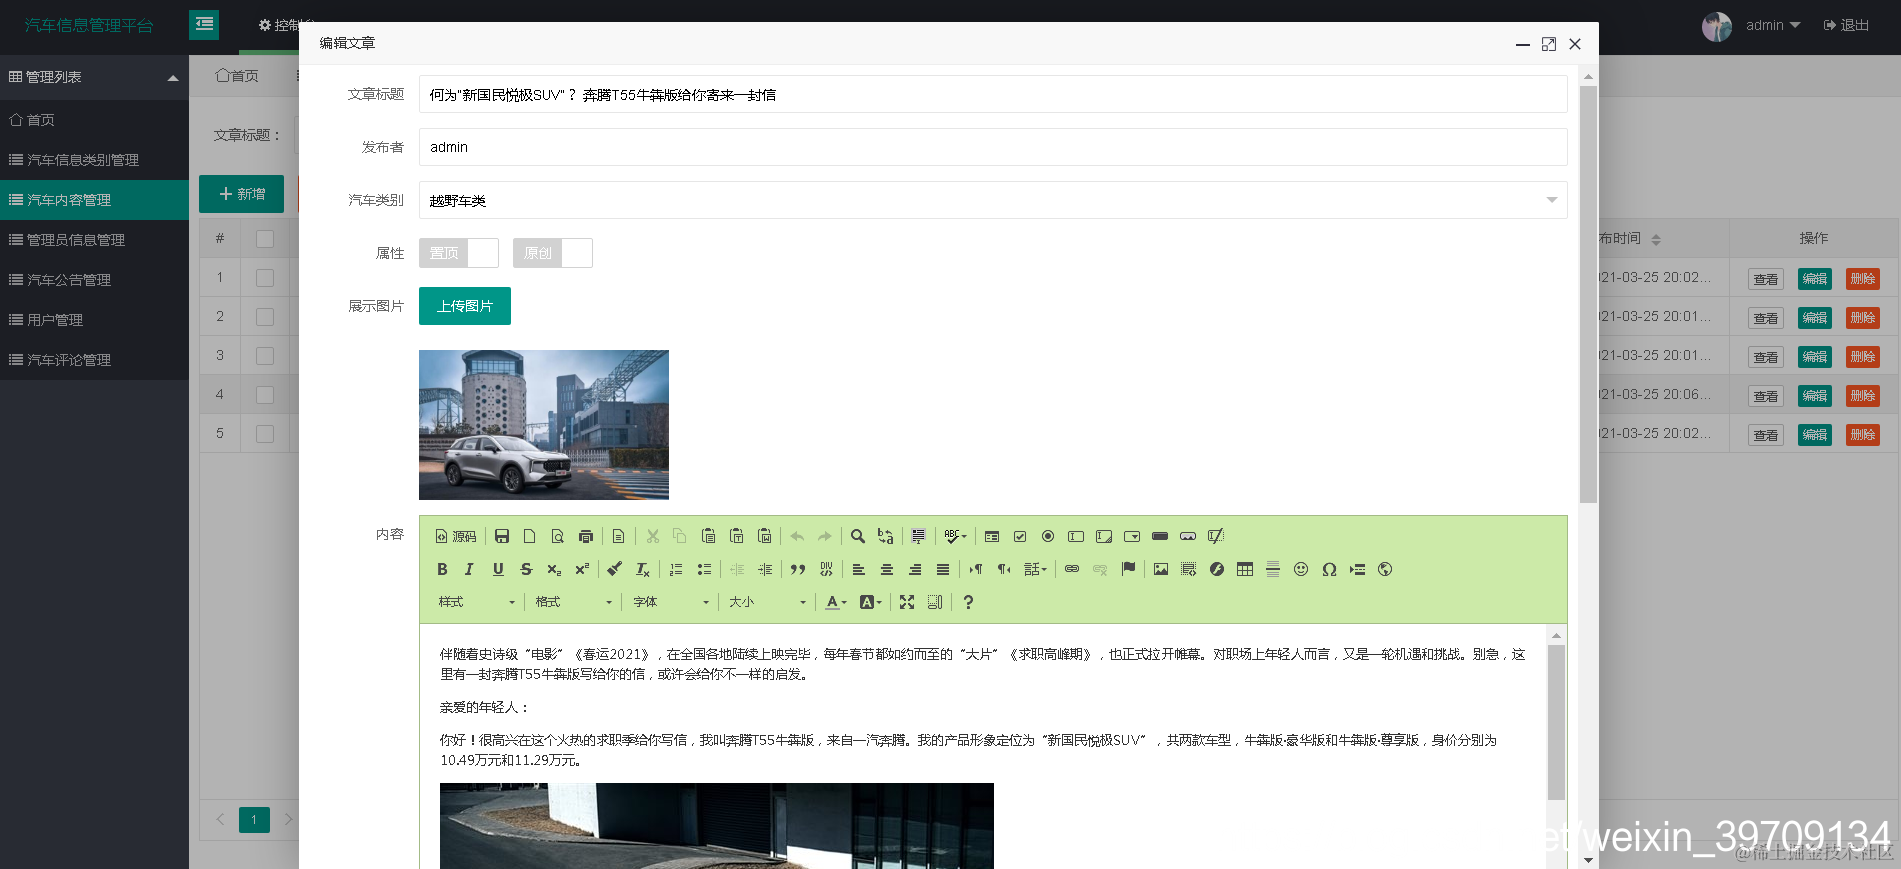
Task: Click the Superscript icon
Action: pyautogui.click(x=582, y=570)
